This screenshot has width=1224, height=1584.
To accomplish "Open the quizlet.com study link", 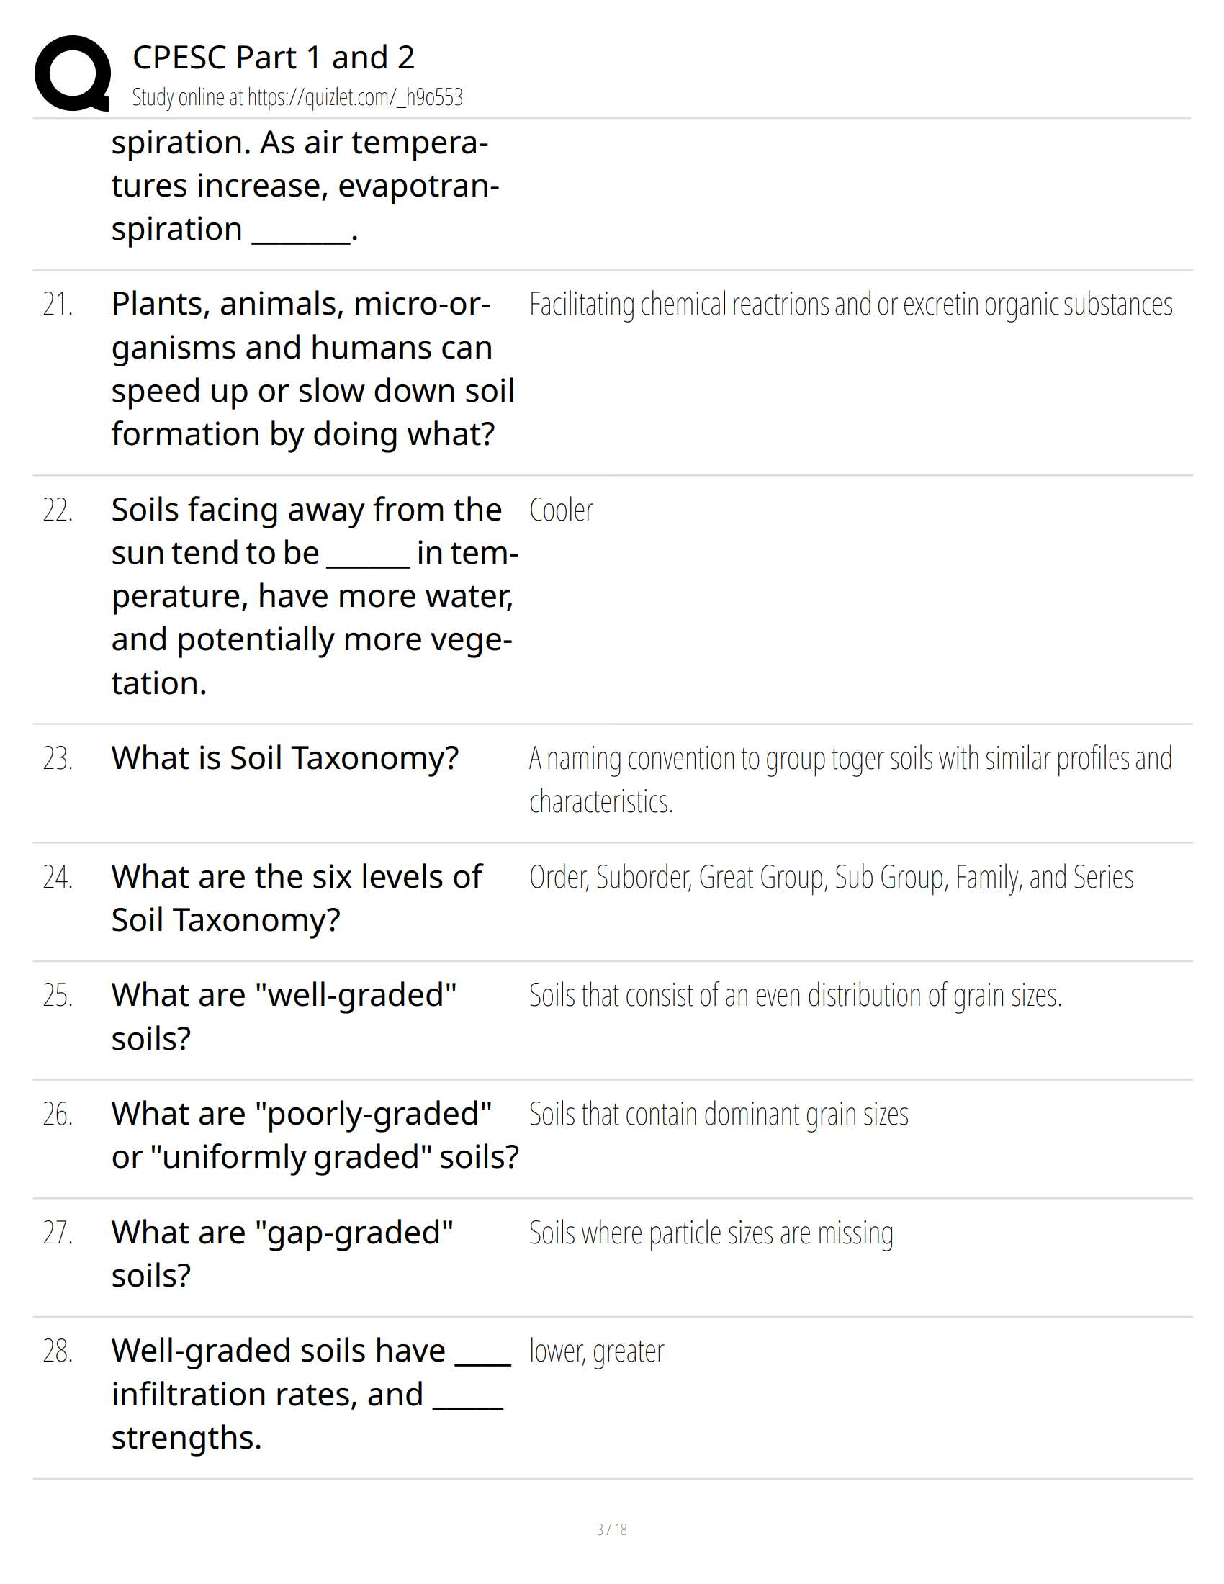I will (297, 97).
